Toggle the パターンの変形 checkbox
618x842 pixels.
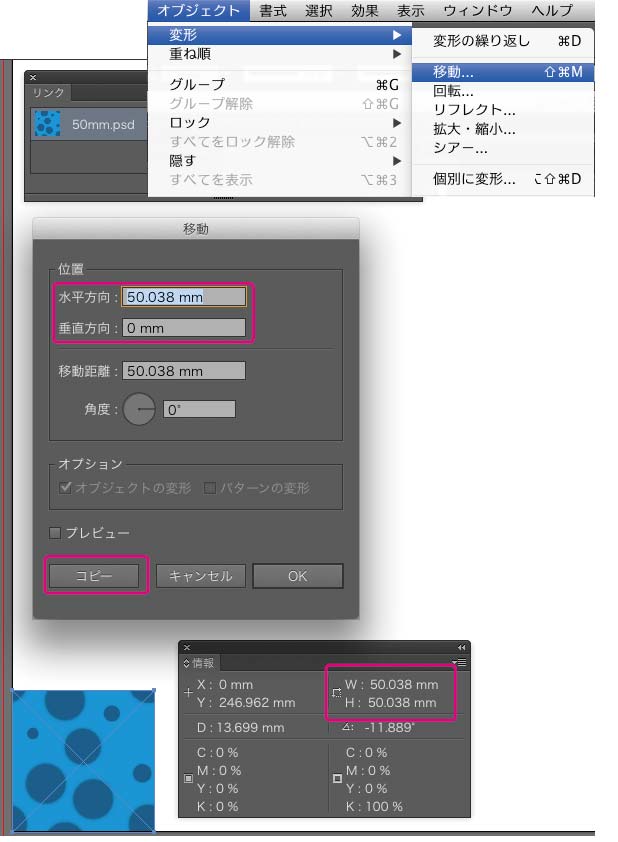coord(210,488)
